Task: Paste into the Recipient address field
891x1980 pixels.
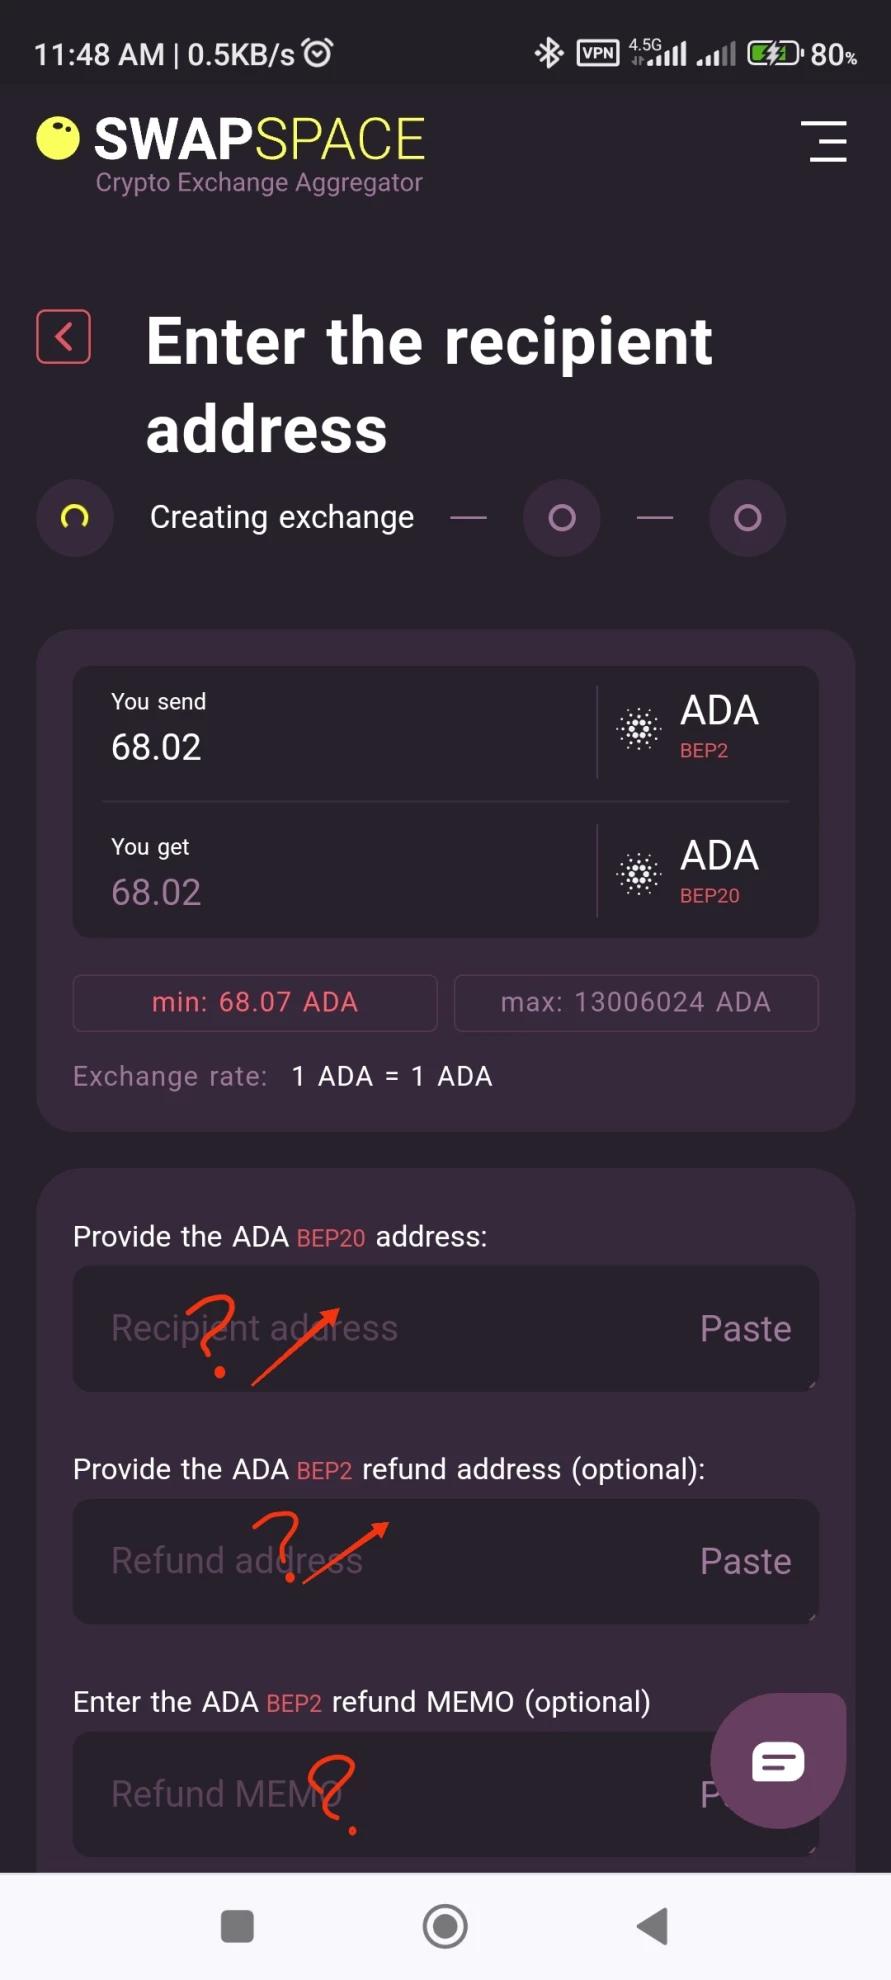Action: 746,1328
